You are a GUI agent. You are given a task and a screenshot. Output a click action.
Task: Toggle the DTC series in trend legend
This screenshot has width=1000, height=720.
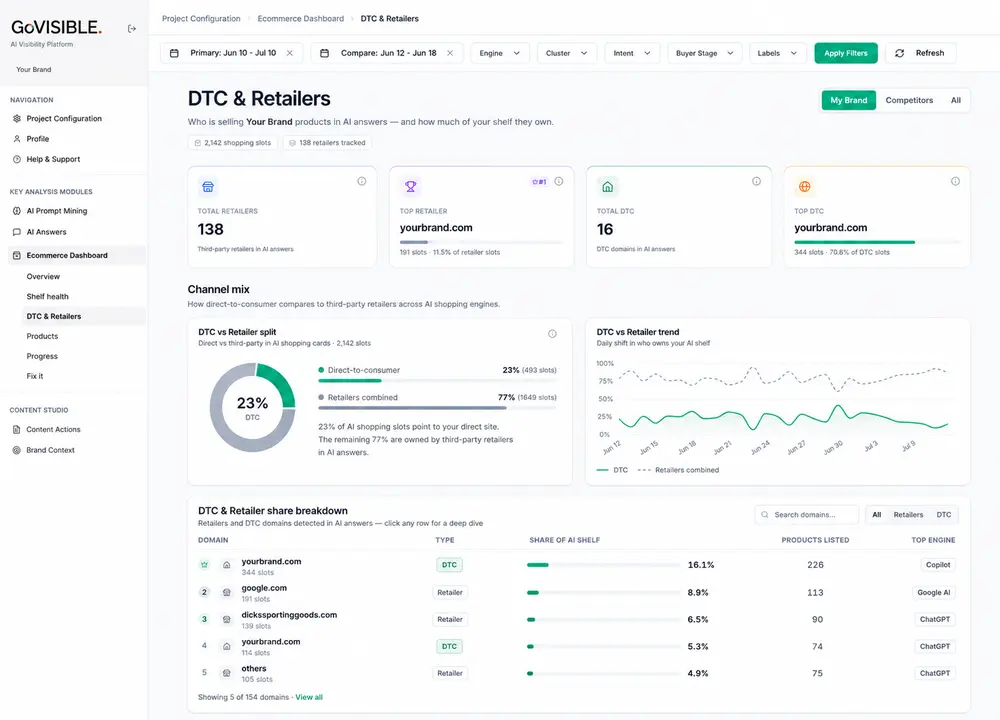pos(612,470)
